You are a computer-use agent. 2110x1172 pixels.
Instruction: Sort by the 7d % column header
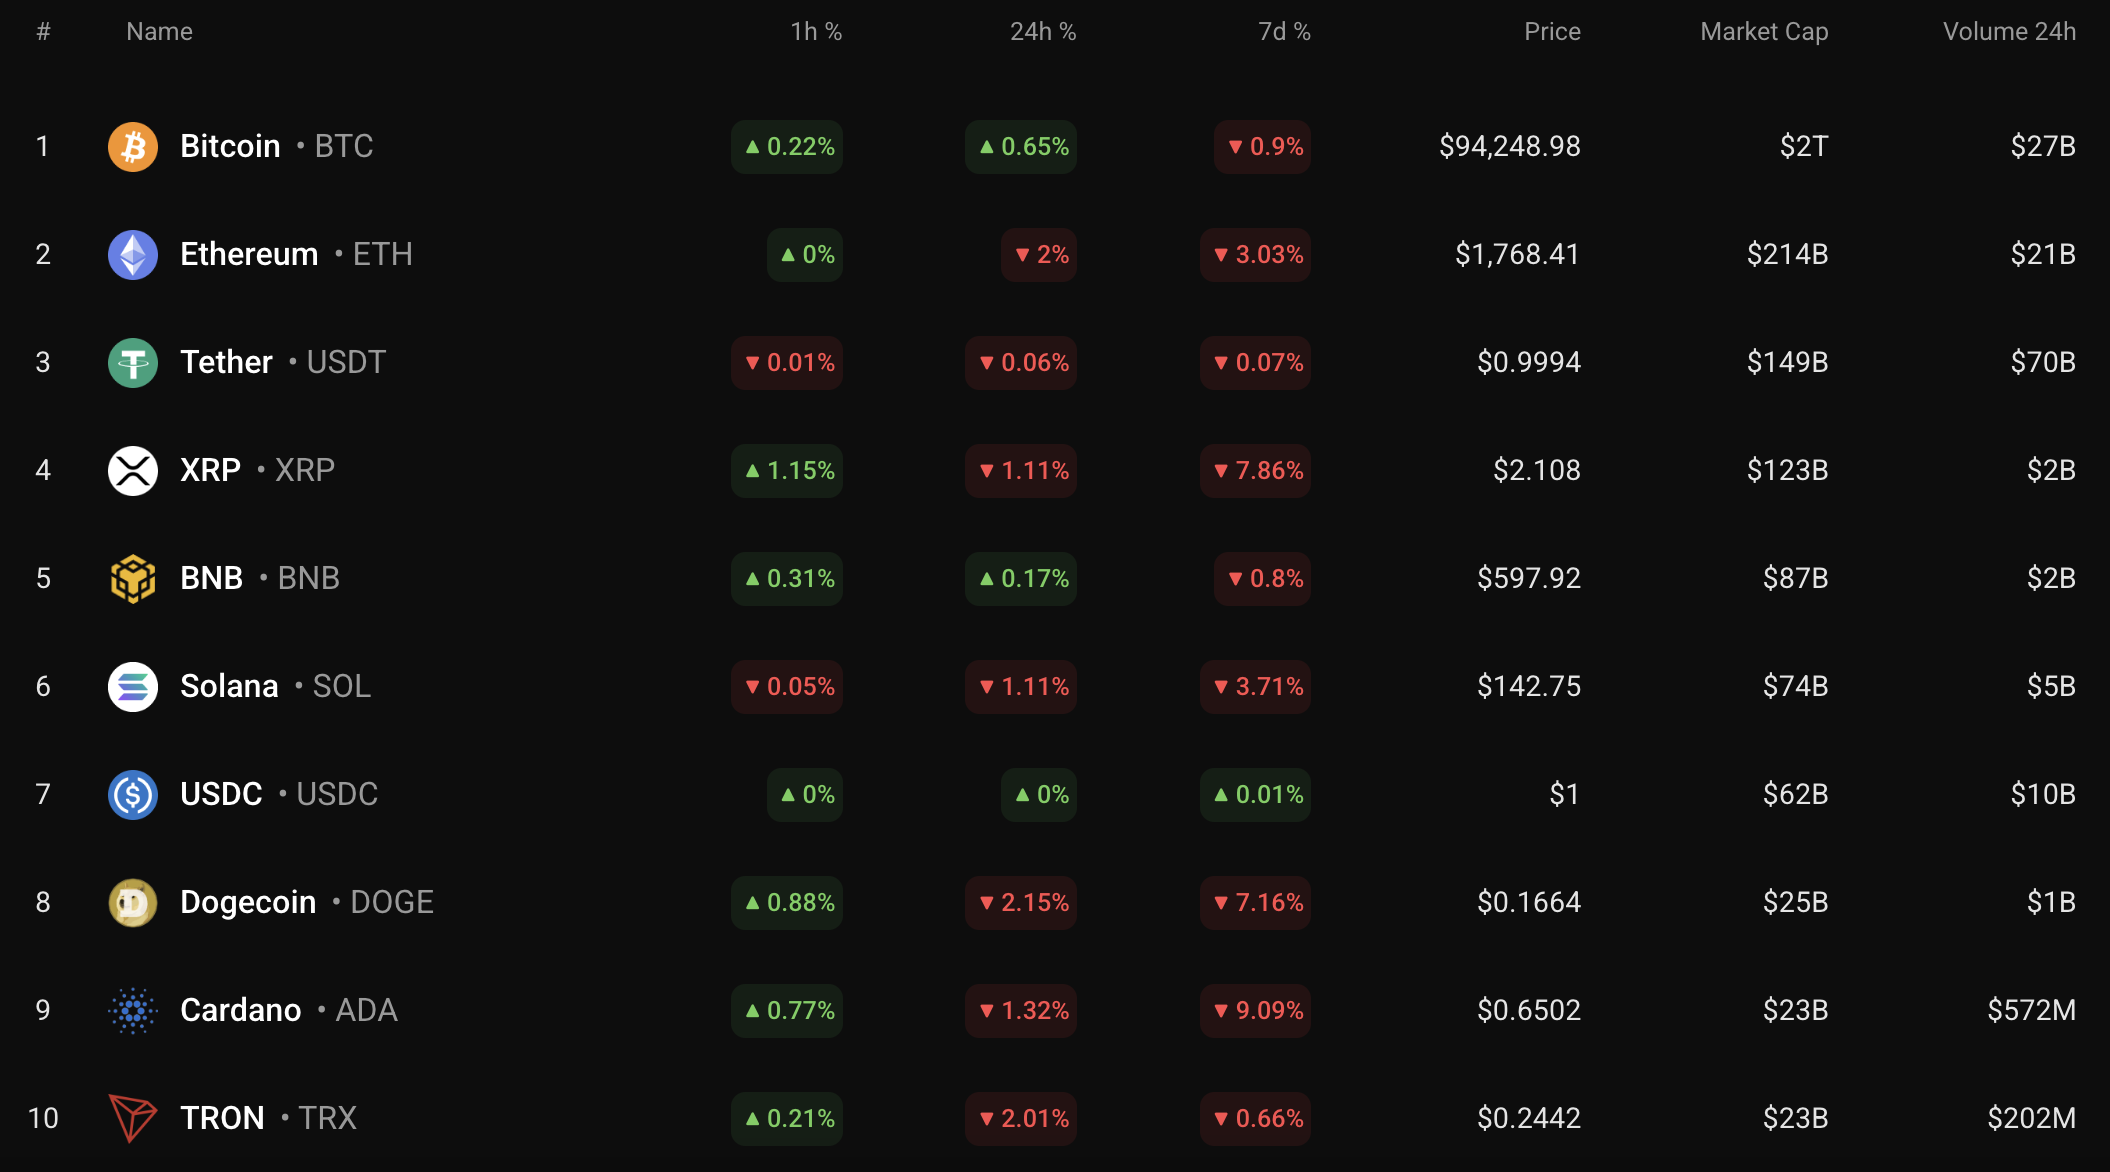pos(1284,32)
